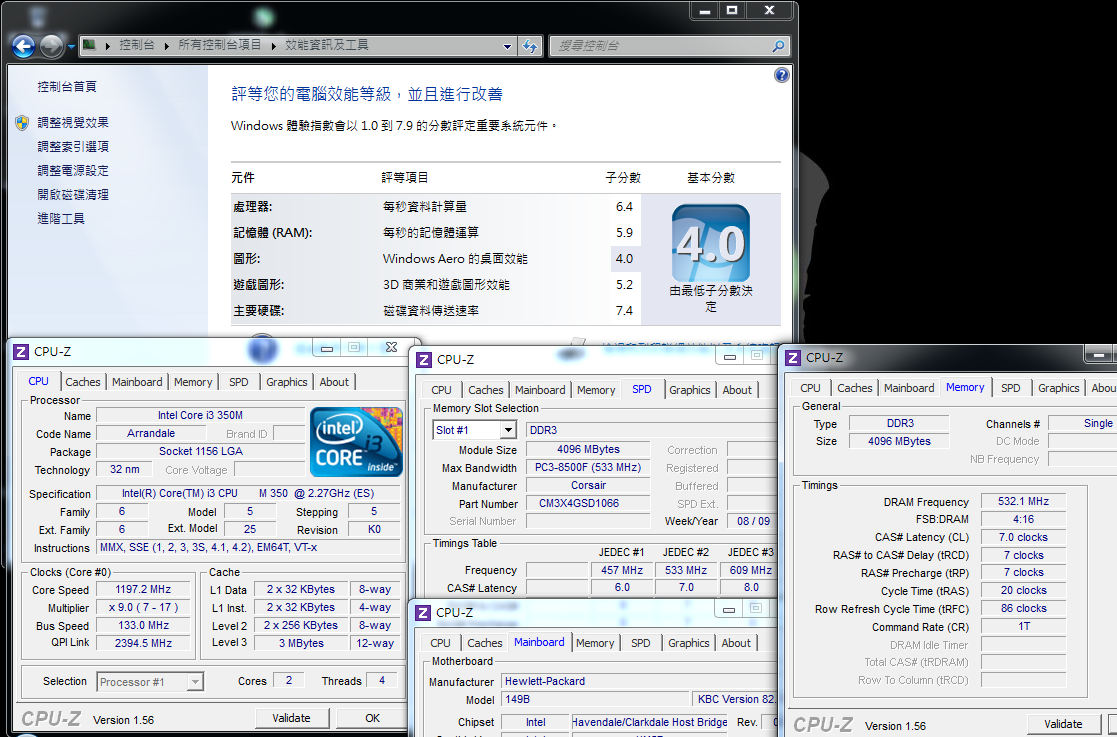Viewport: 1117px width, 737px height.
Task: Click the 4.0 base score badge
Action: coord(711,243)
